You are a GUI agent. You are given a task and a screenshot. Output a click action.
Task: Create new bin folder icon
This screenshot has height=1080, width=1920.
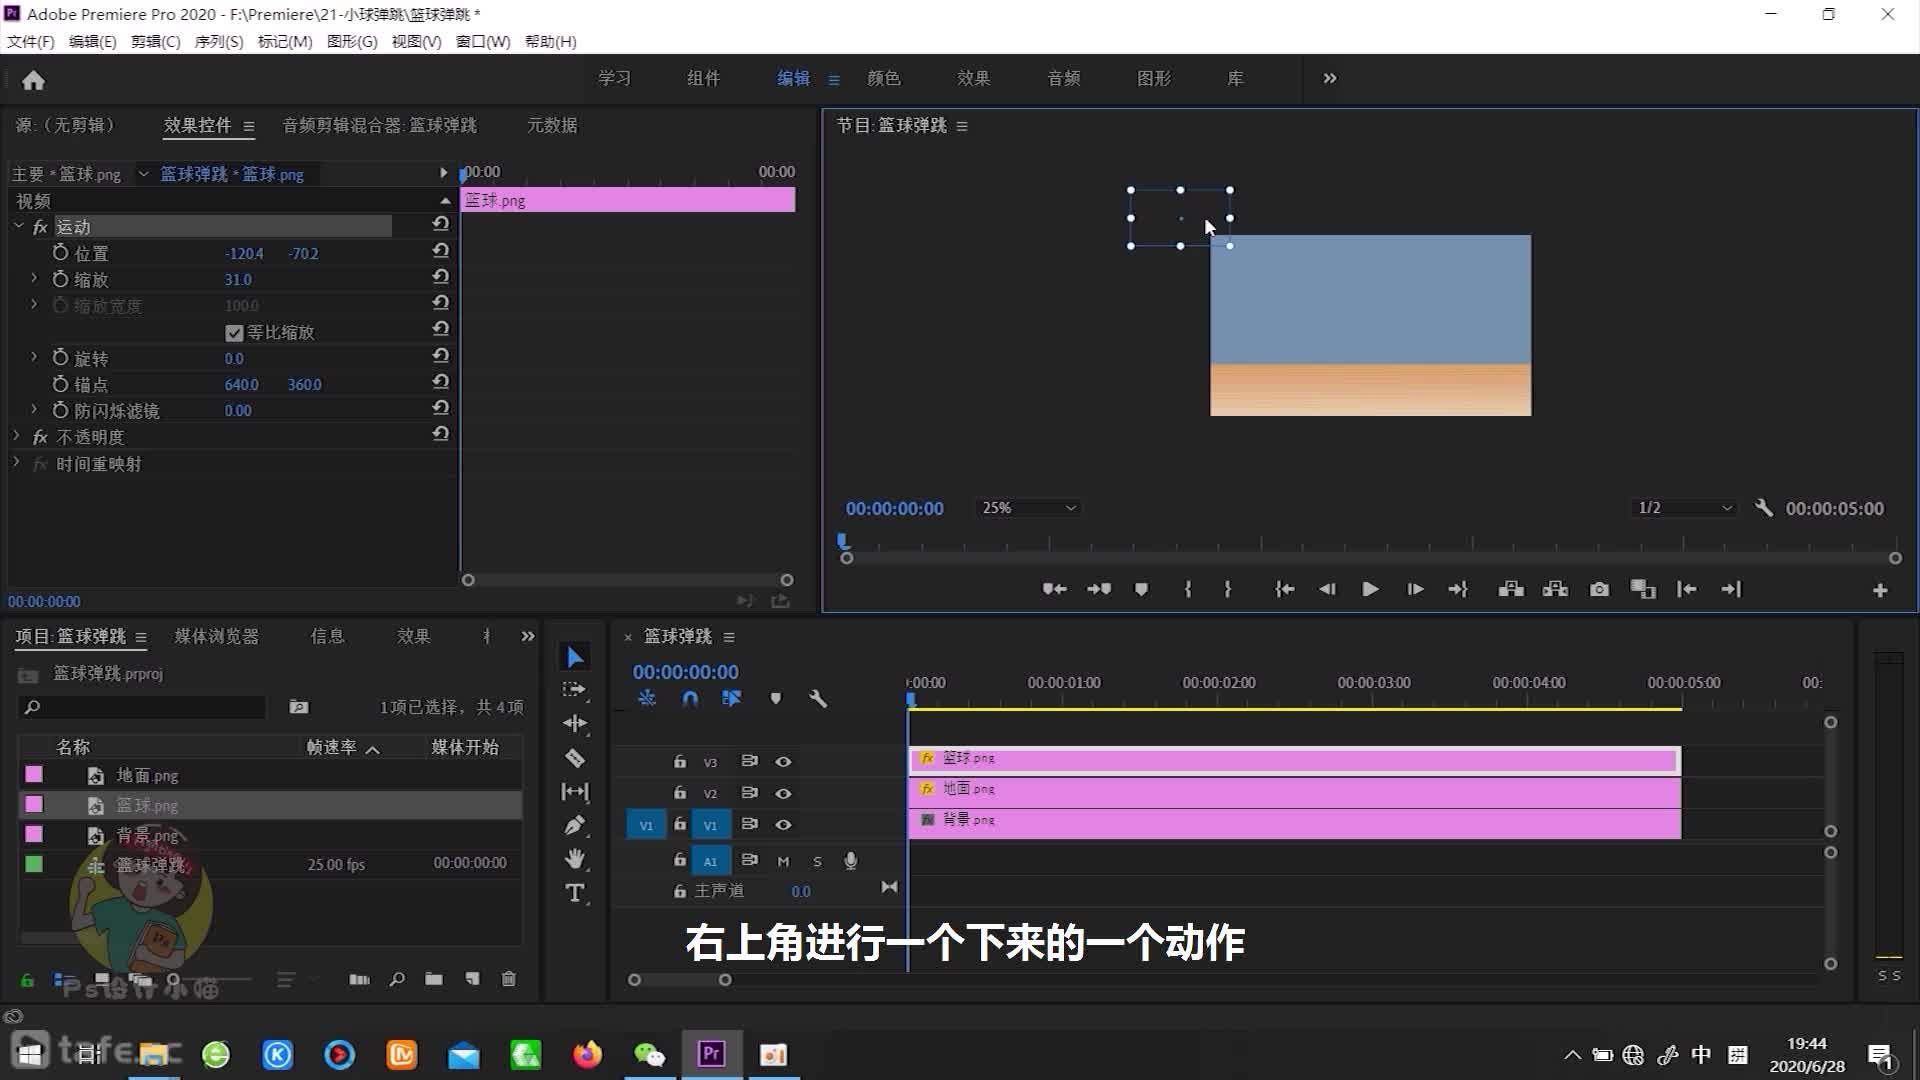point(433,979)
